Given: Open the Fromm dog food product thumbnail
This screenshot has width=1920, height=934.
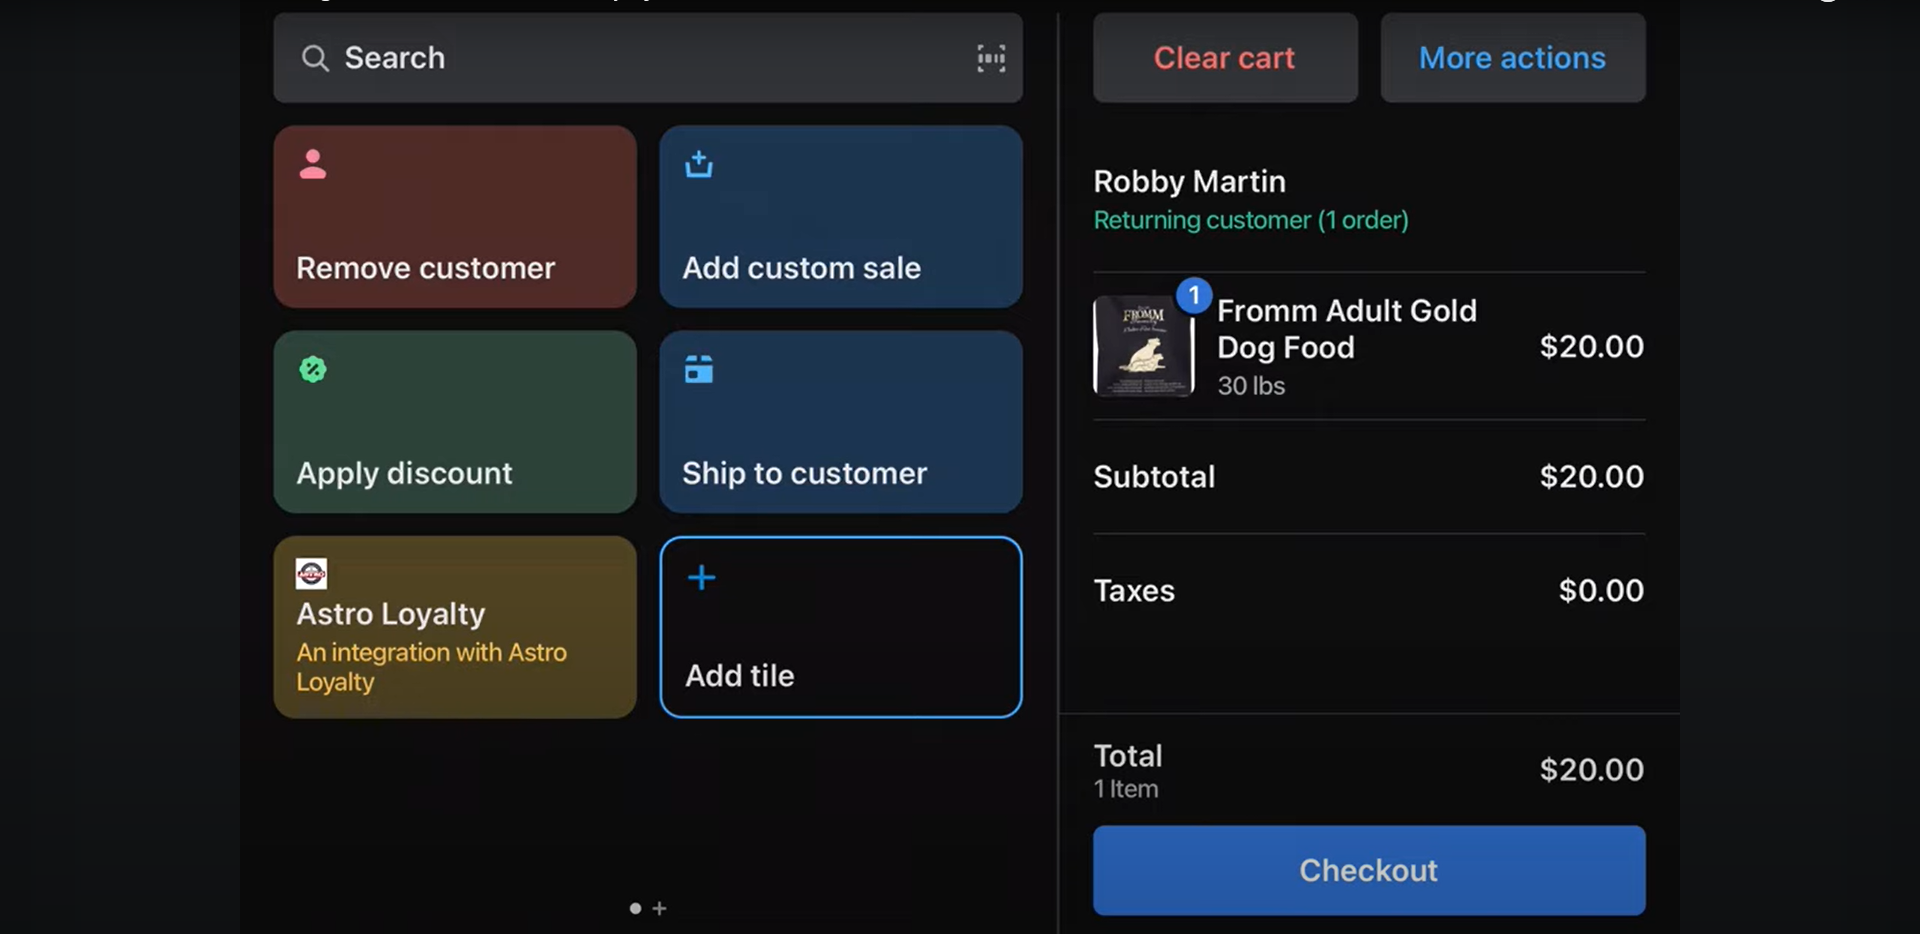Looking at the screenshot, I should 1143,346.
